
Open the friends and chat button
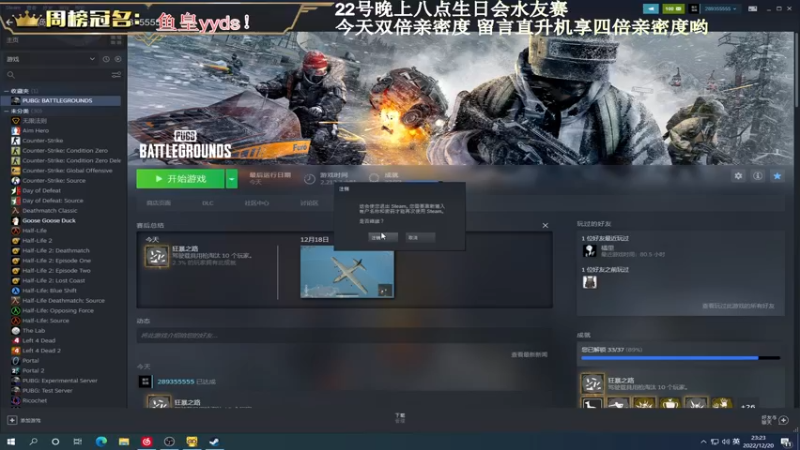775,420
